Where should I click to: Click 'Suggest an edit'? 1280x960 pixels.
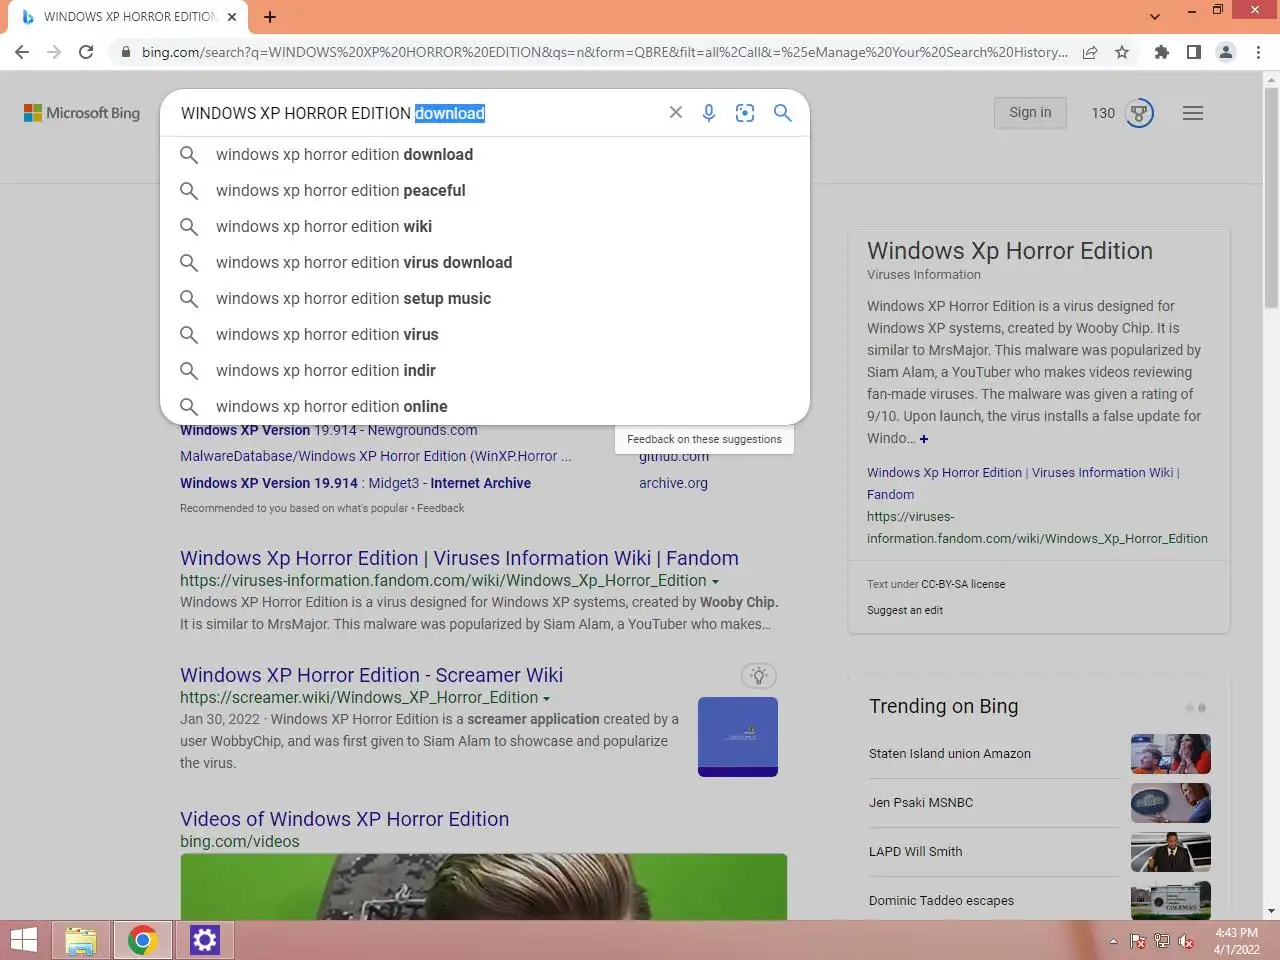point(905,610)
